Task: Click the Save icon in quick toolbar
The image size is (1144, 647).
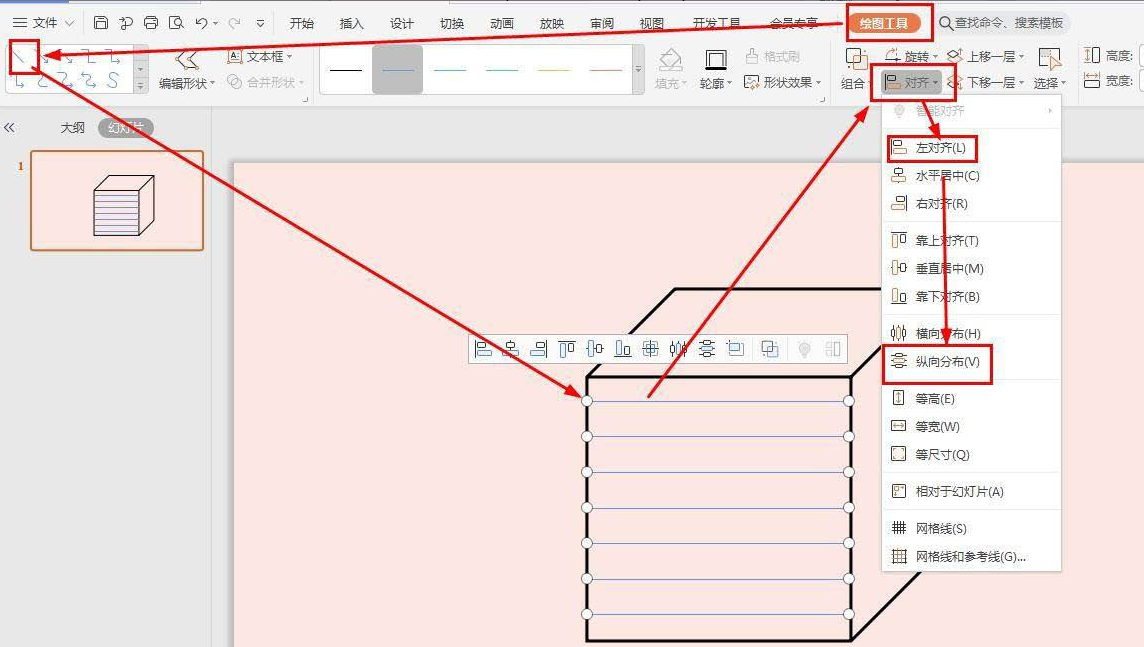Action: point(101,23)
